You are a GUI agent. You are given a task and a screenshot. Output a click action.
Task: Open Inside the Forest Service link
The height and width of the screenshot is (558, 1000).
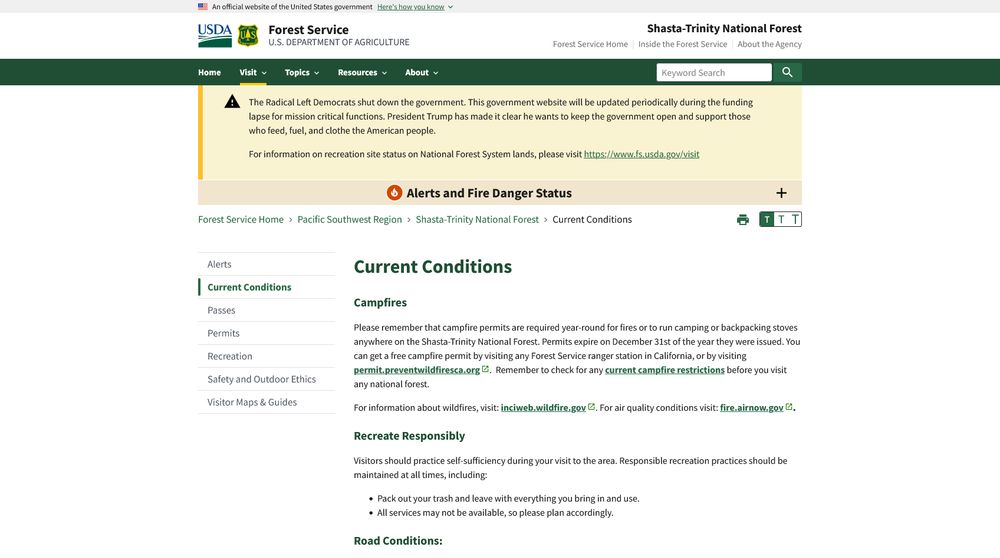click(682, 44)
